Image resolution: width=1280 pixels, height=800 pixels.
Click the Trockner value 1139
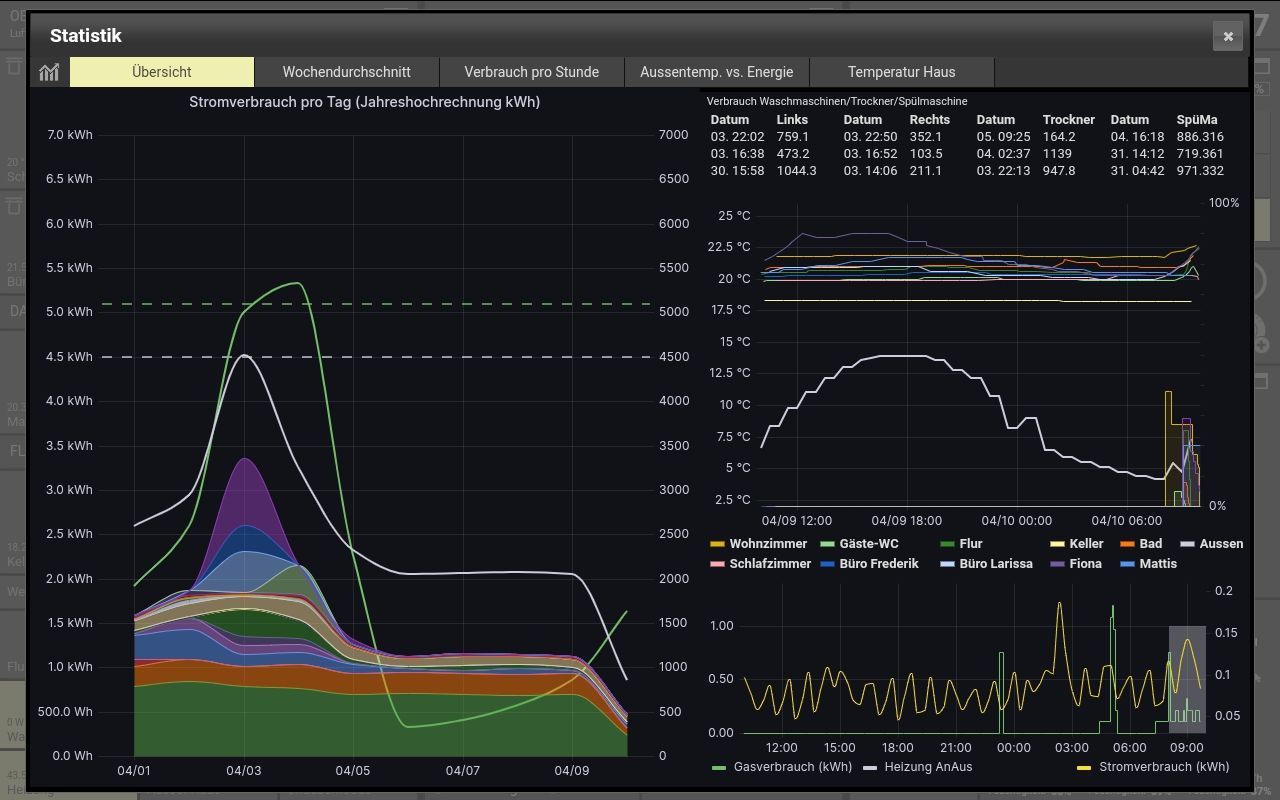[x=1057, y=154]
